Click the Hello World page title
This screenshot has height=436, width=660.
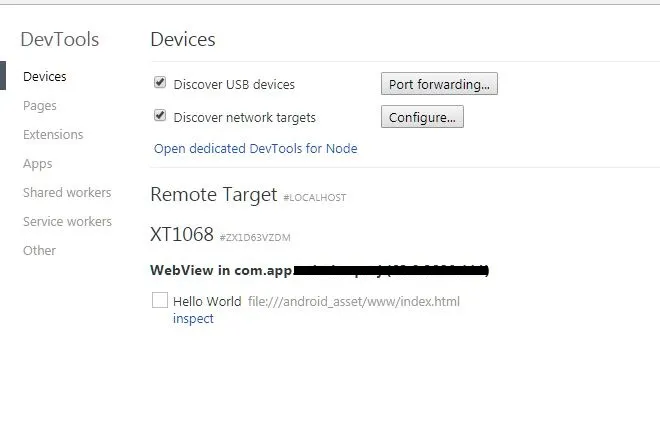coord(207,301)
